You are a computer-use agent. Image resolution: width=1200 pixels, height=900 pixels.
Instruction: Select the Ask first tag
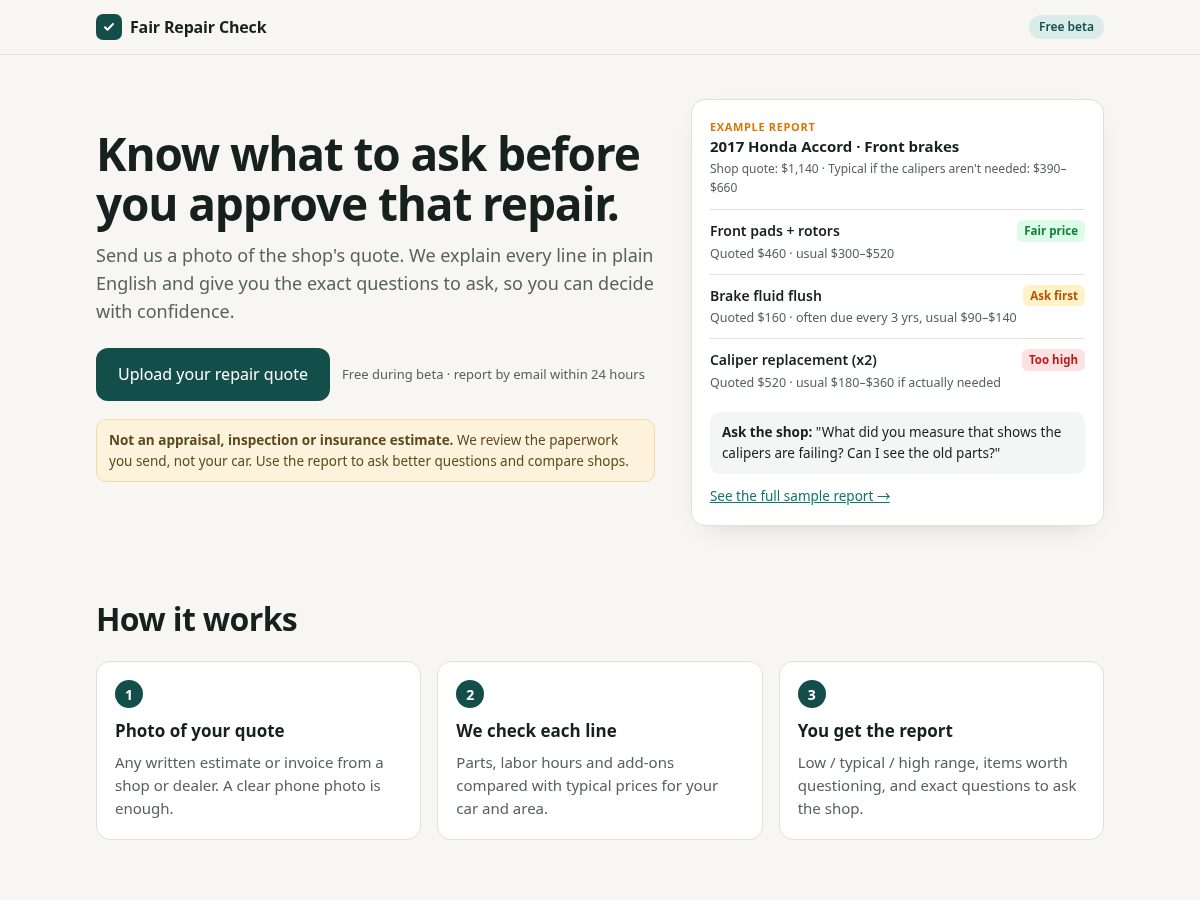point(1054,295)
